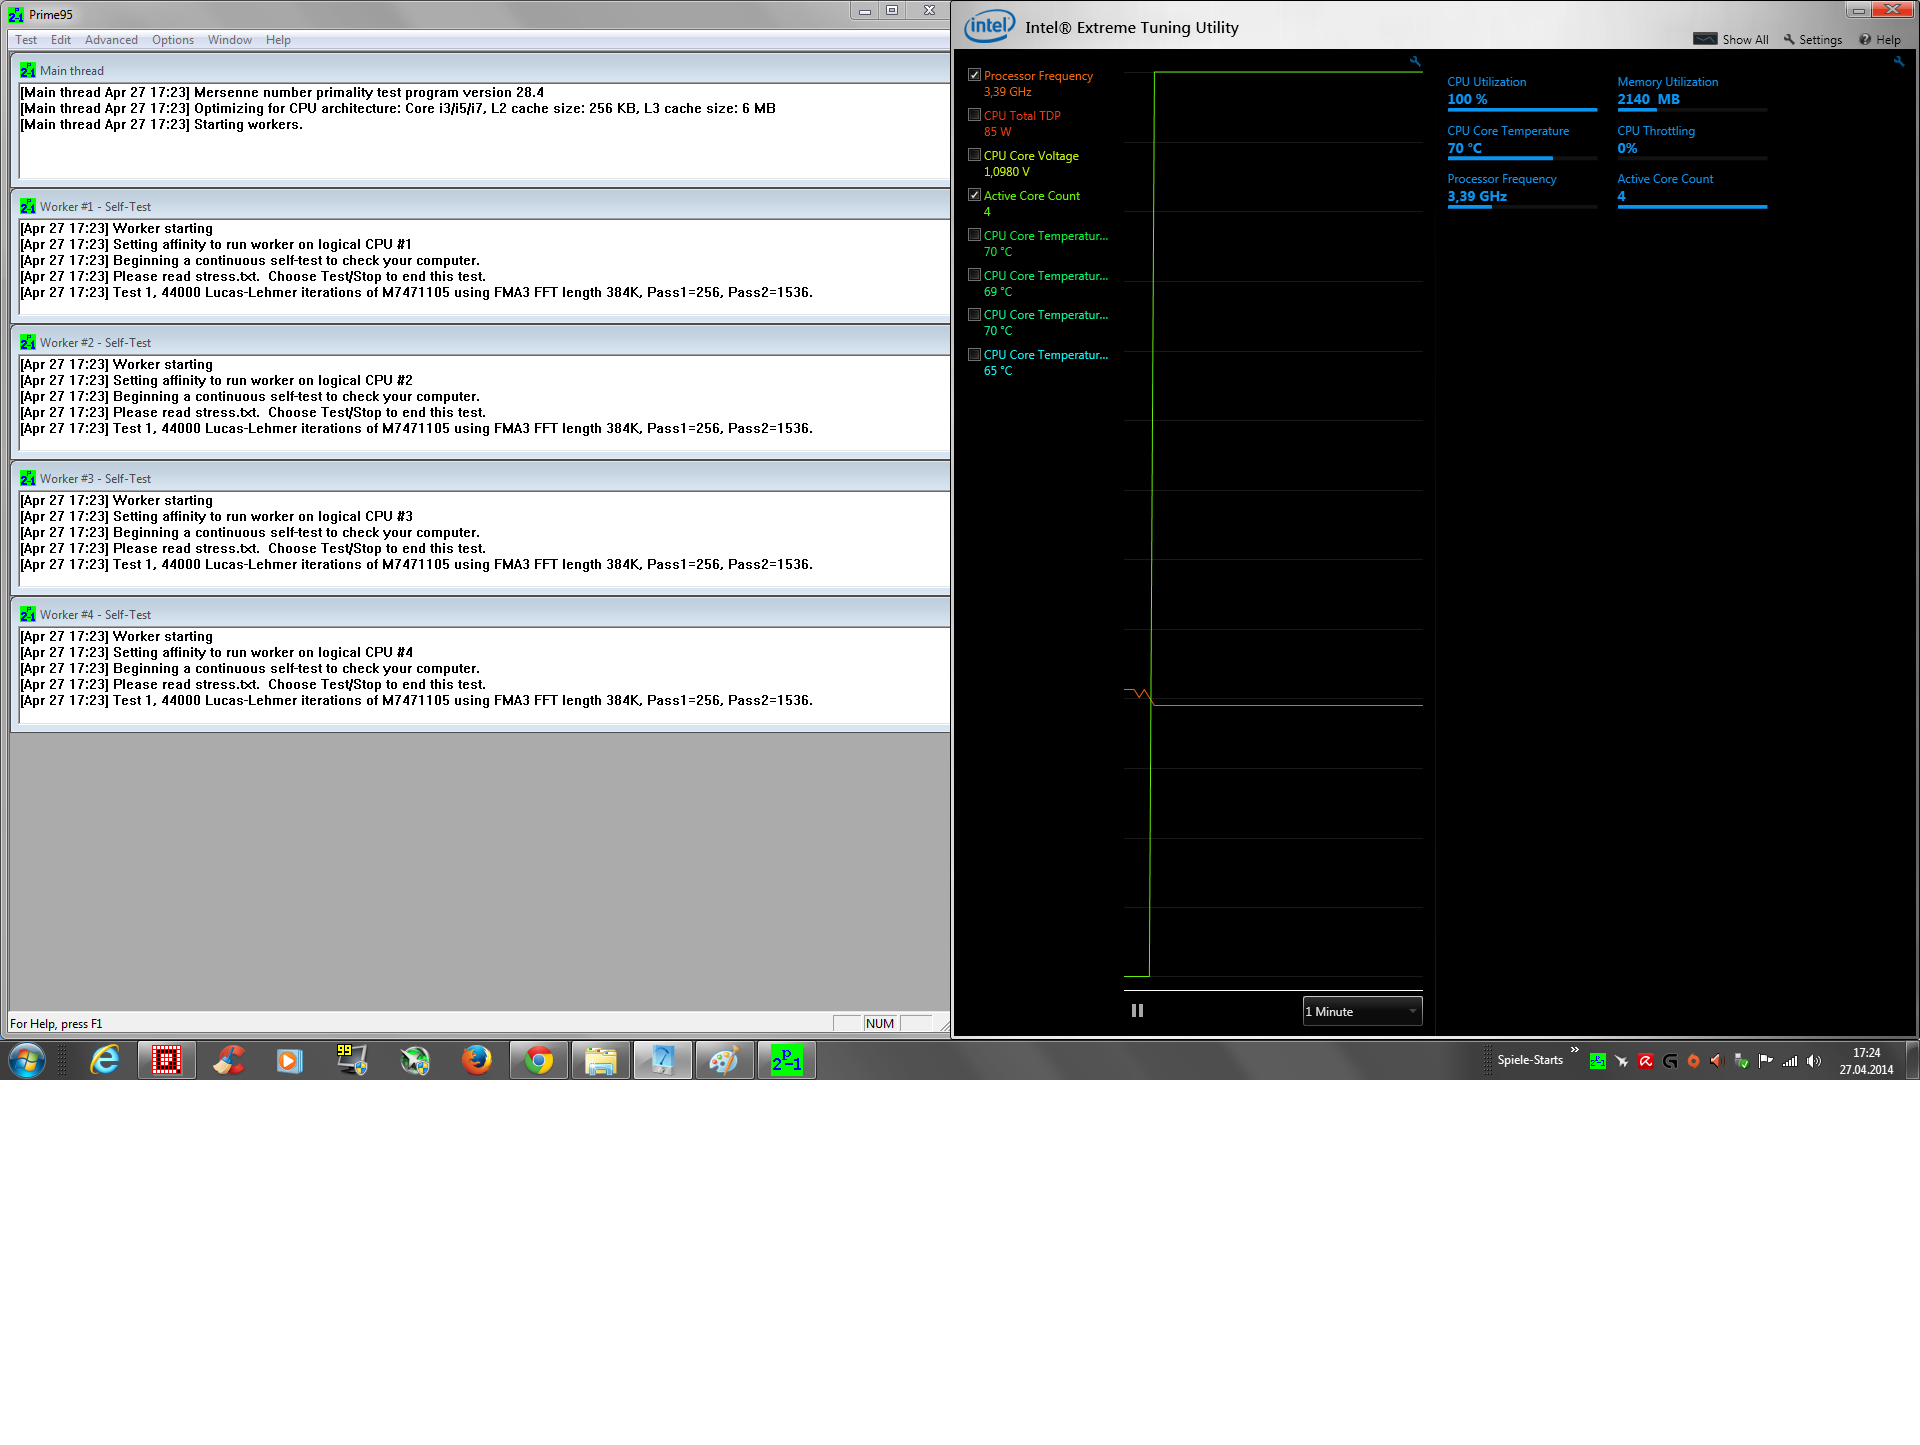This screenshot has height=1445, width=1920.
Task: Expand the taskbar toolbar overflow chevron
Action: point(1575,1049)
